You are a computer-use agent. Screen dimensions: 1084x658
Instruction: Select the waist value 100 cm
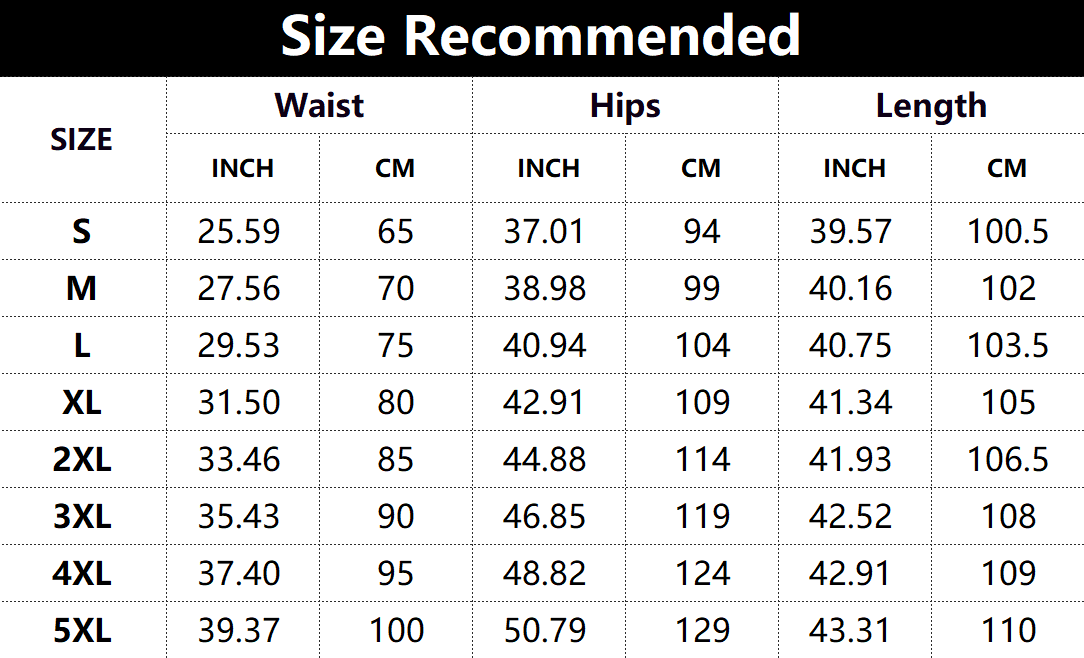(396, 631)
